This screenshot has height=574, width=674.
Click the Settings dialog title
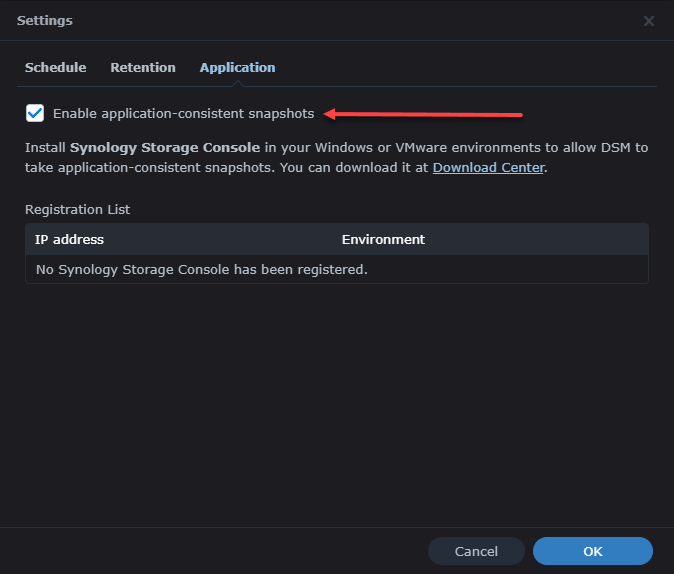[x=45, y=21]
